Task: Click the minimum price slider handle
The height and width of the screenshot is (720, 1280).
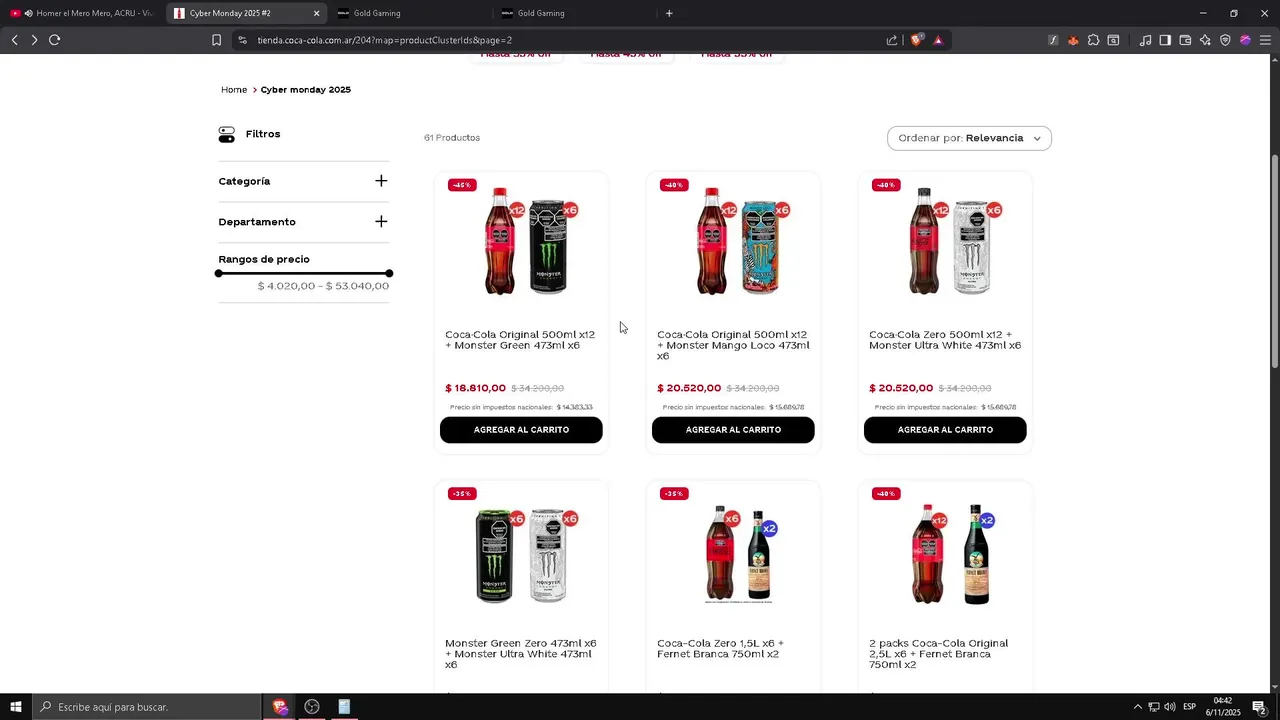Action: [x=219, y=273]
